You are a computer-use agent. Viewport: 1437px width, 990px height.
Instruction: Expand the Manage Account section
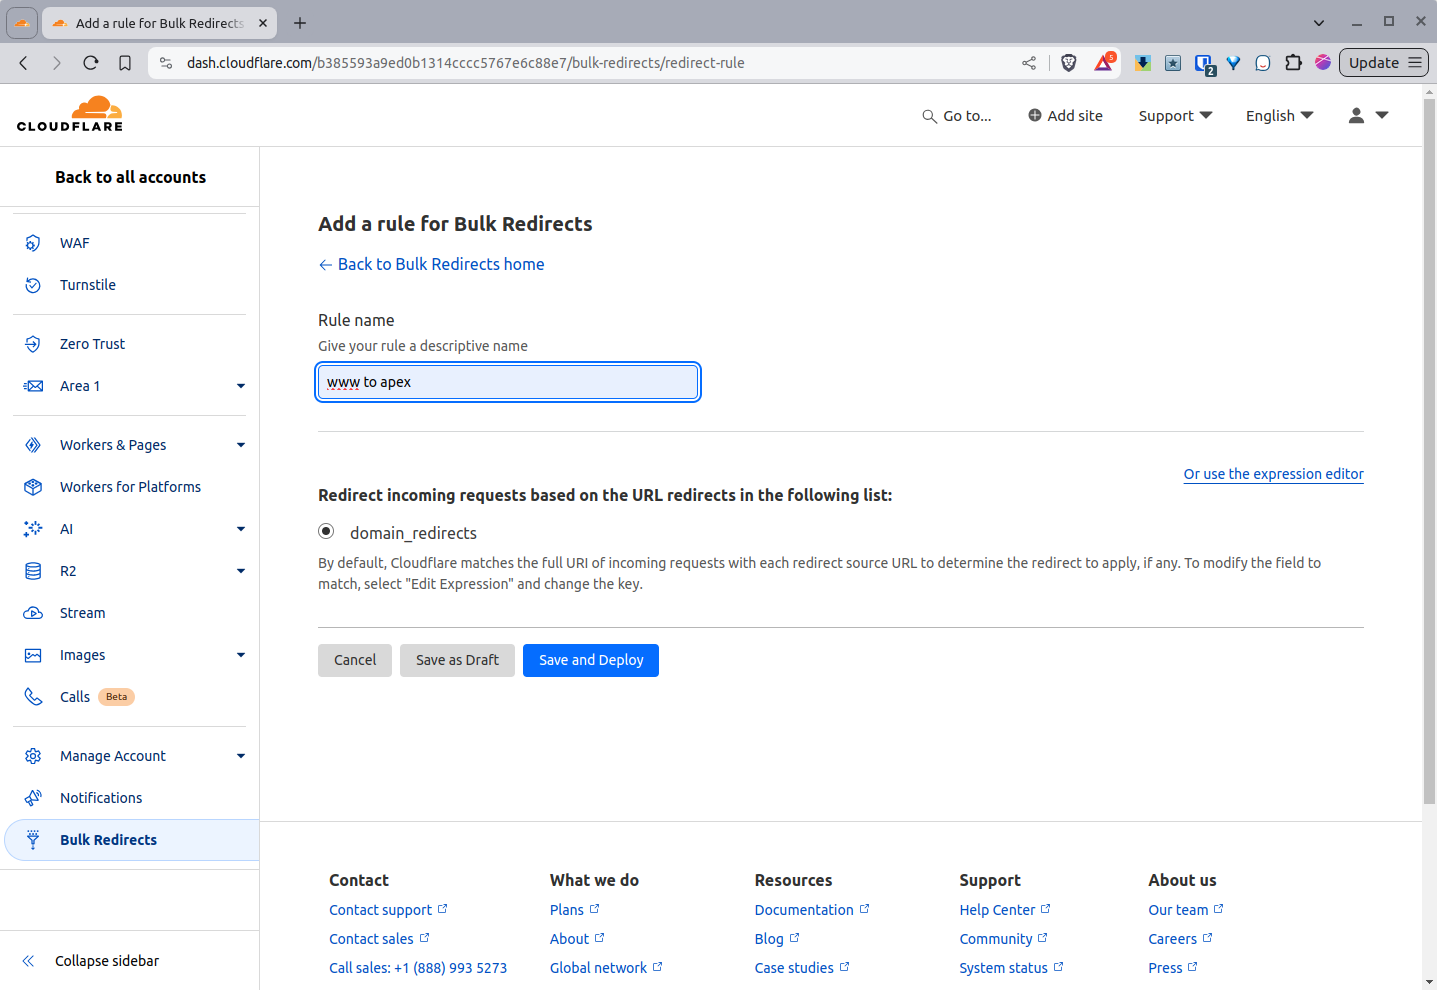(113, 755)
